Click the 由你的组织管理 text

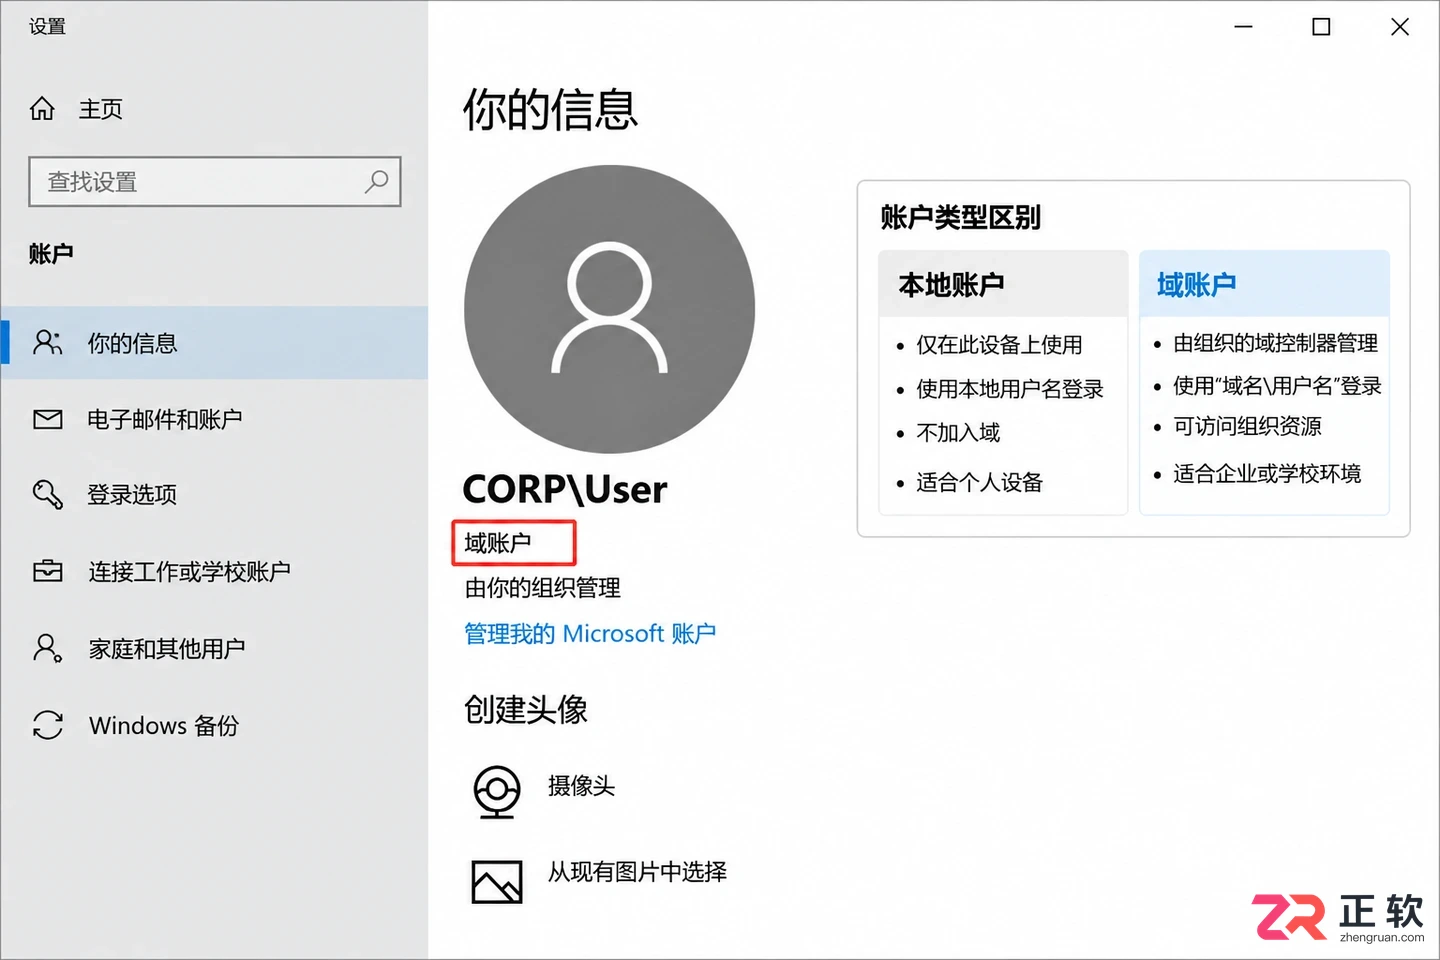[543, 588]
